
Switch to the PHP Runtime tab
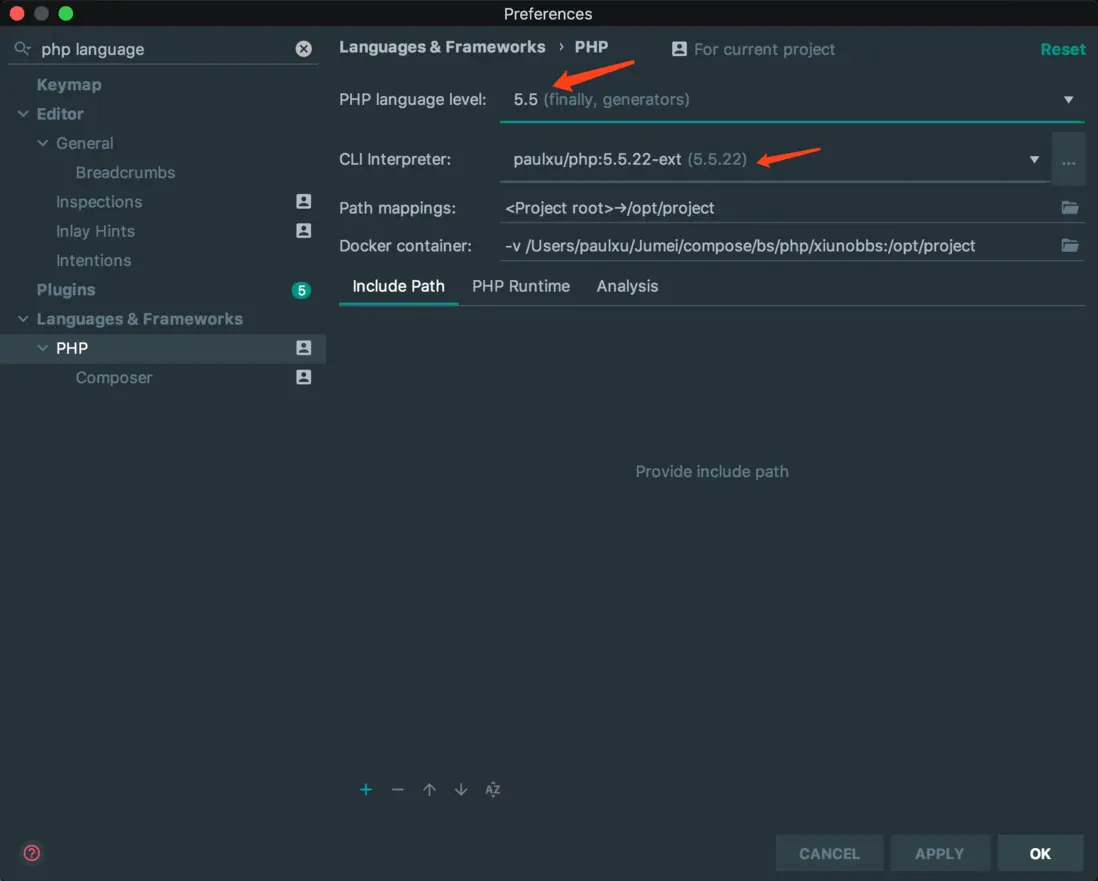click(x=521, y=286)
